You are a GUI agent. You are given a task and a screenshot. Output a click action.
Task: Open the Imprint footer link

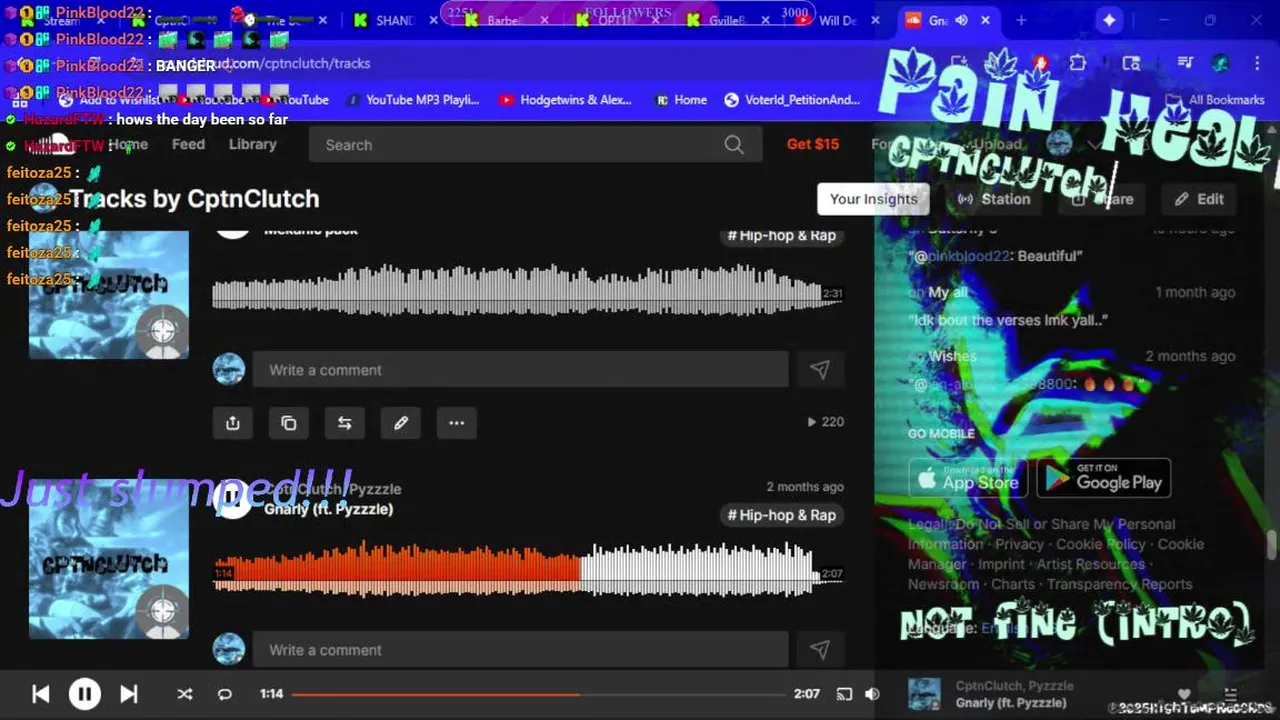click(x=1001, y=564)
